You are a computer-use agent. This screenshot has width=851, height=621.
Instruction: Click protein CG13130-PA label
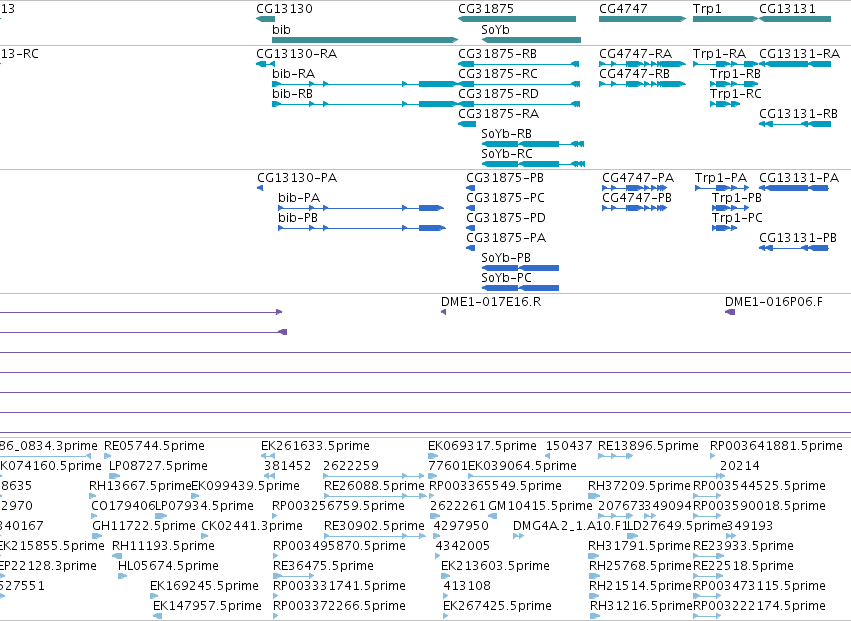point(297,178)
